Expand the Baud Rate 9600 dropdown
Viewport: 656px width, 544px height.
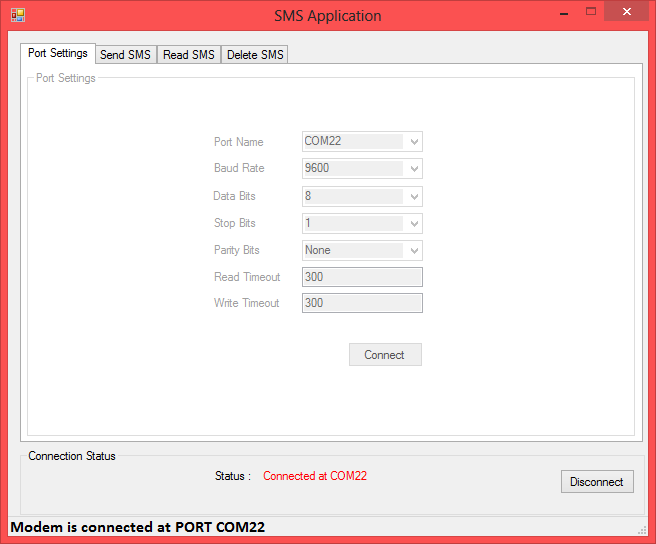click(362, 168)
